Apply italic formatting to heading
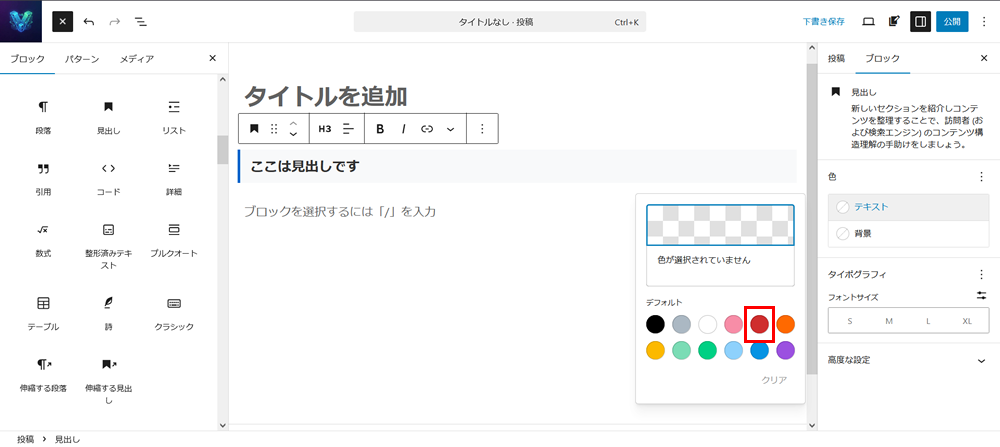1000x447 pixels. [404, 129]
